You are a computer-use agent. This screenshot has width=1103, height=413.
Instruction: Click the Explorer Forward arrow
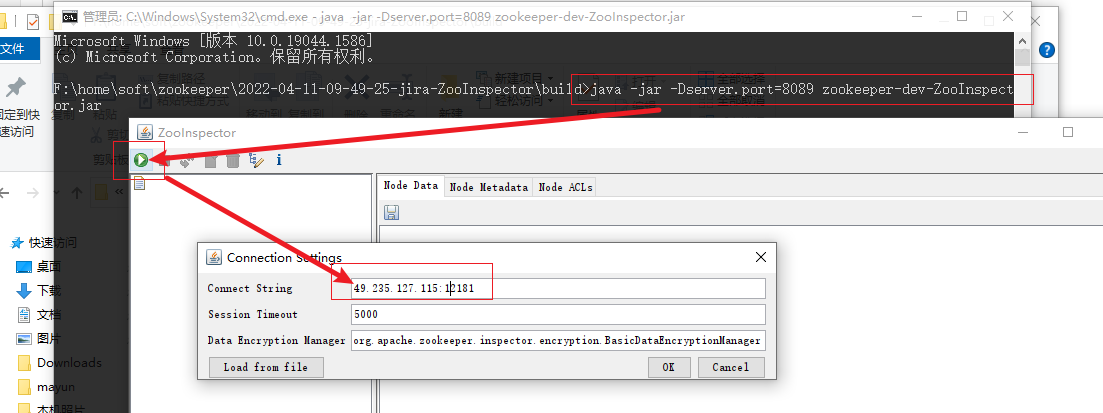32,192
